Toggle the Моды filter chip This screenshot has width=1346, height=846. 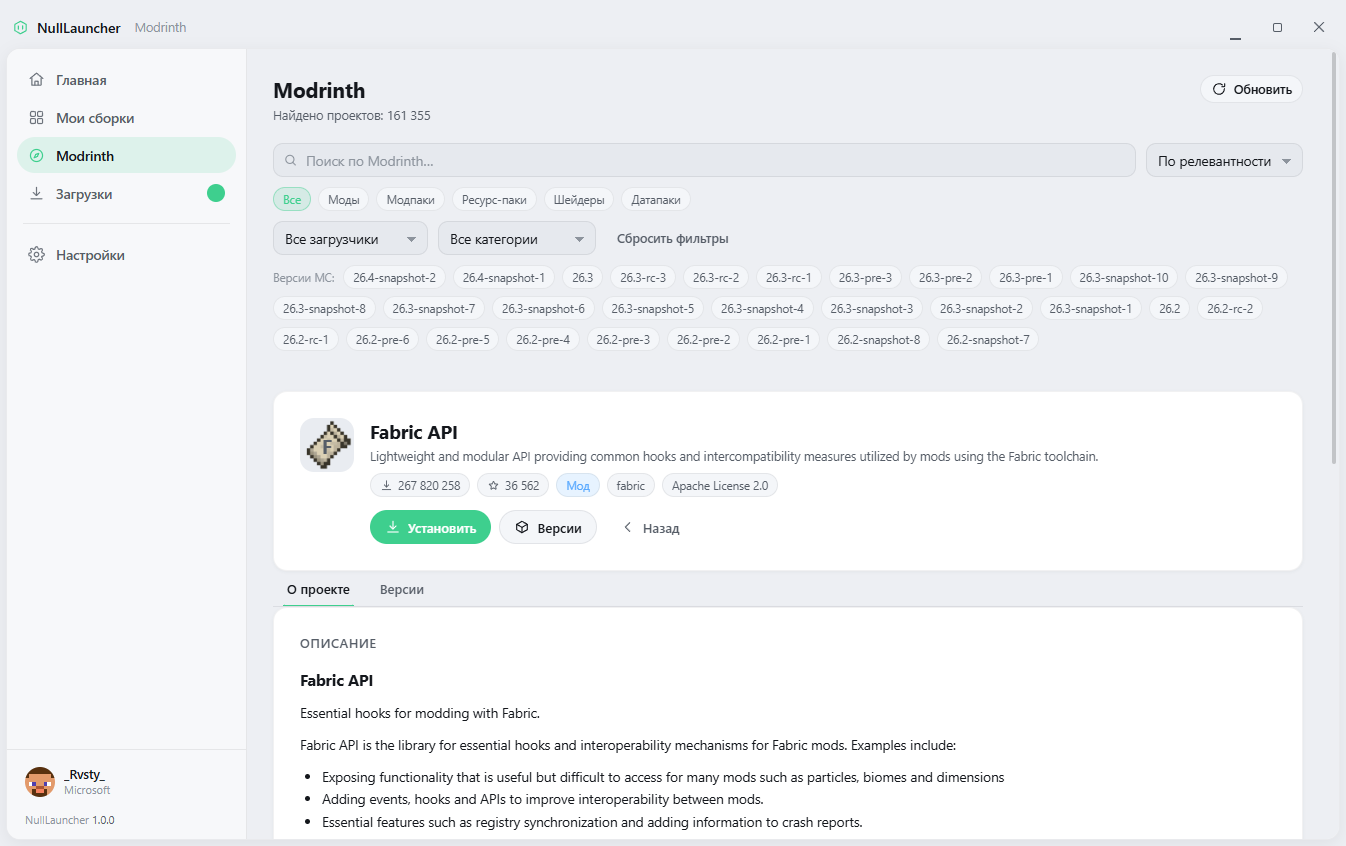click(344, 200)
